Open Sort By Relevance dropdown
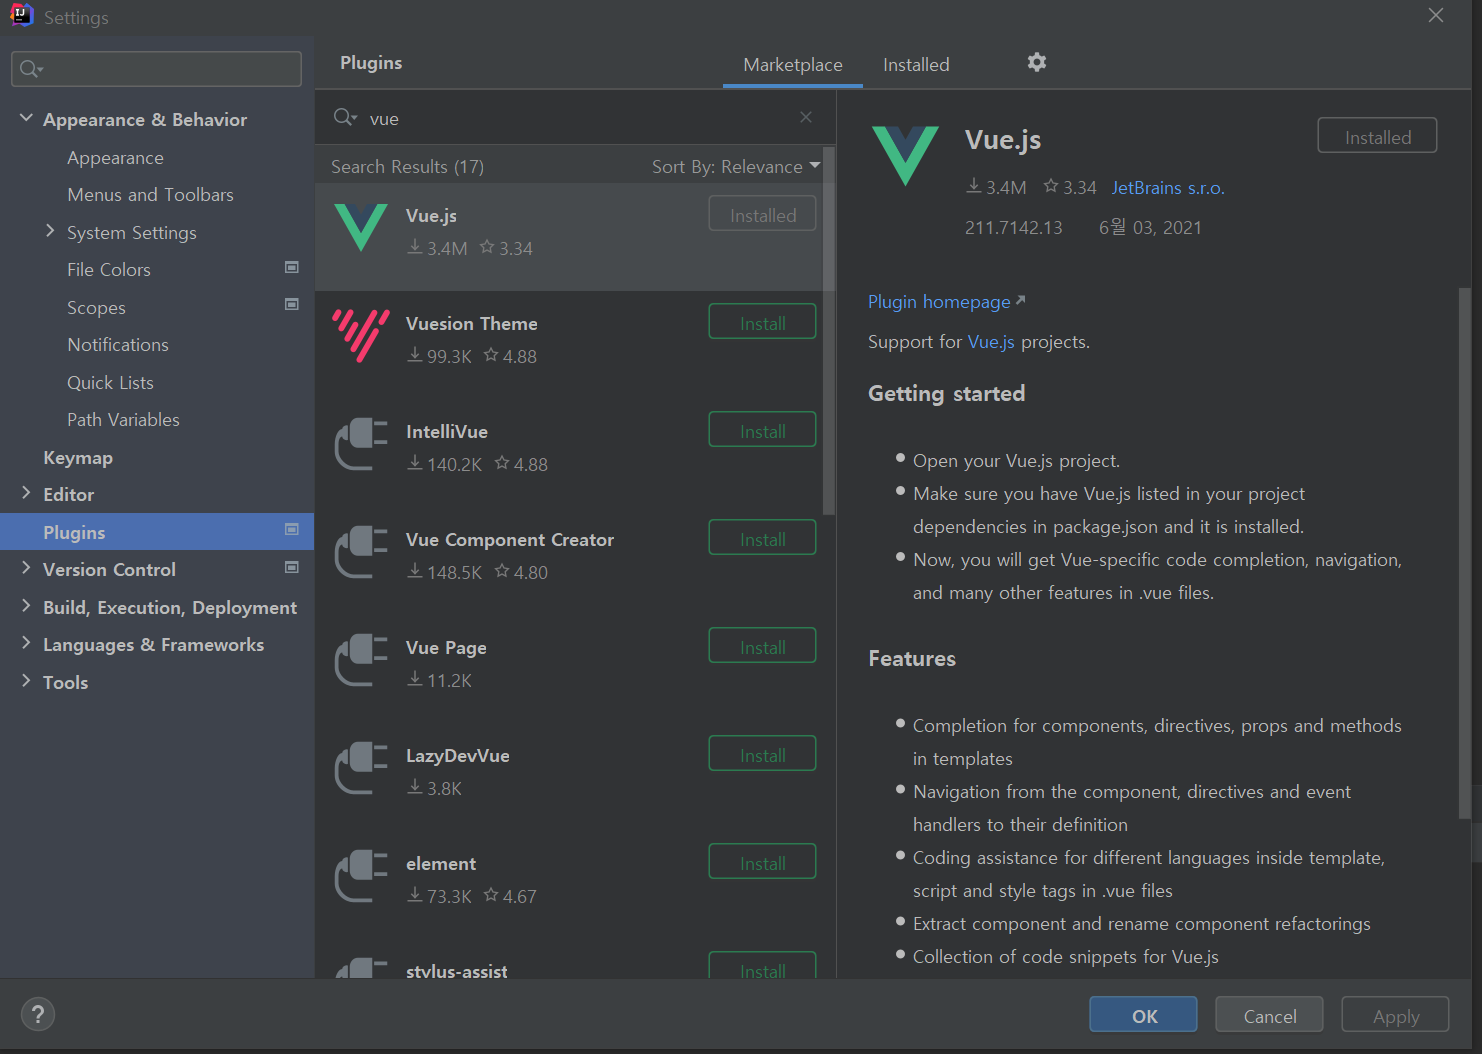Image resolution: width=1482 pixels, height=1054 pixels. [x=736, y=166]
